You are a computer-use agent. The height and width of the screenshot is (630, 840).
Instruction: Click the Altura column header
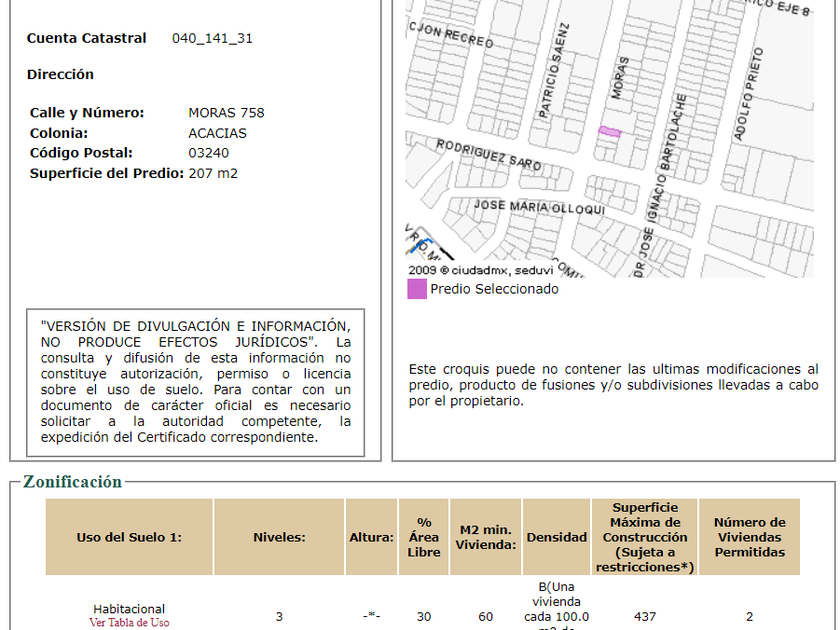coord(371,537)
